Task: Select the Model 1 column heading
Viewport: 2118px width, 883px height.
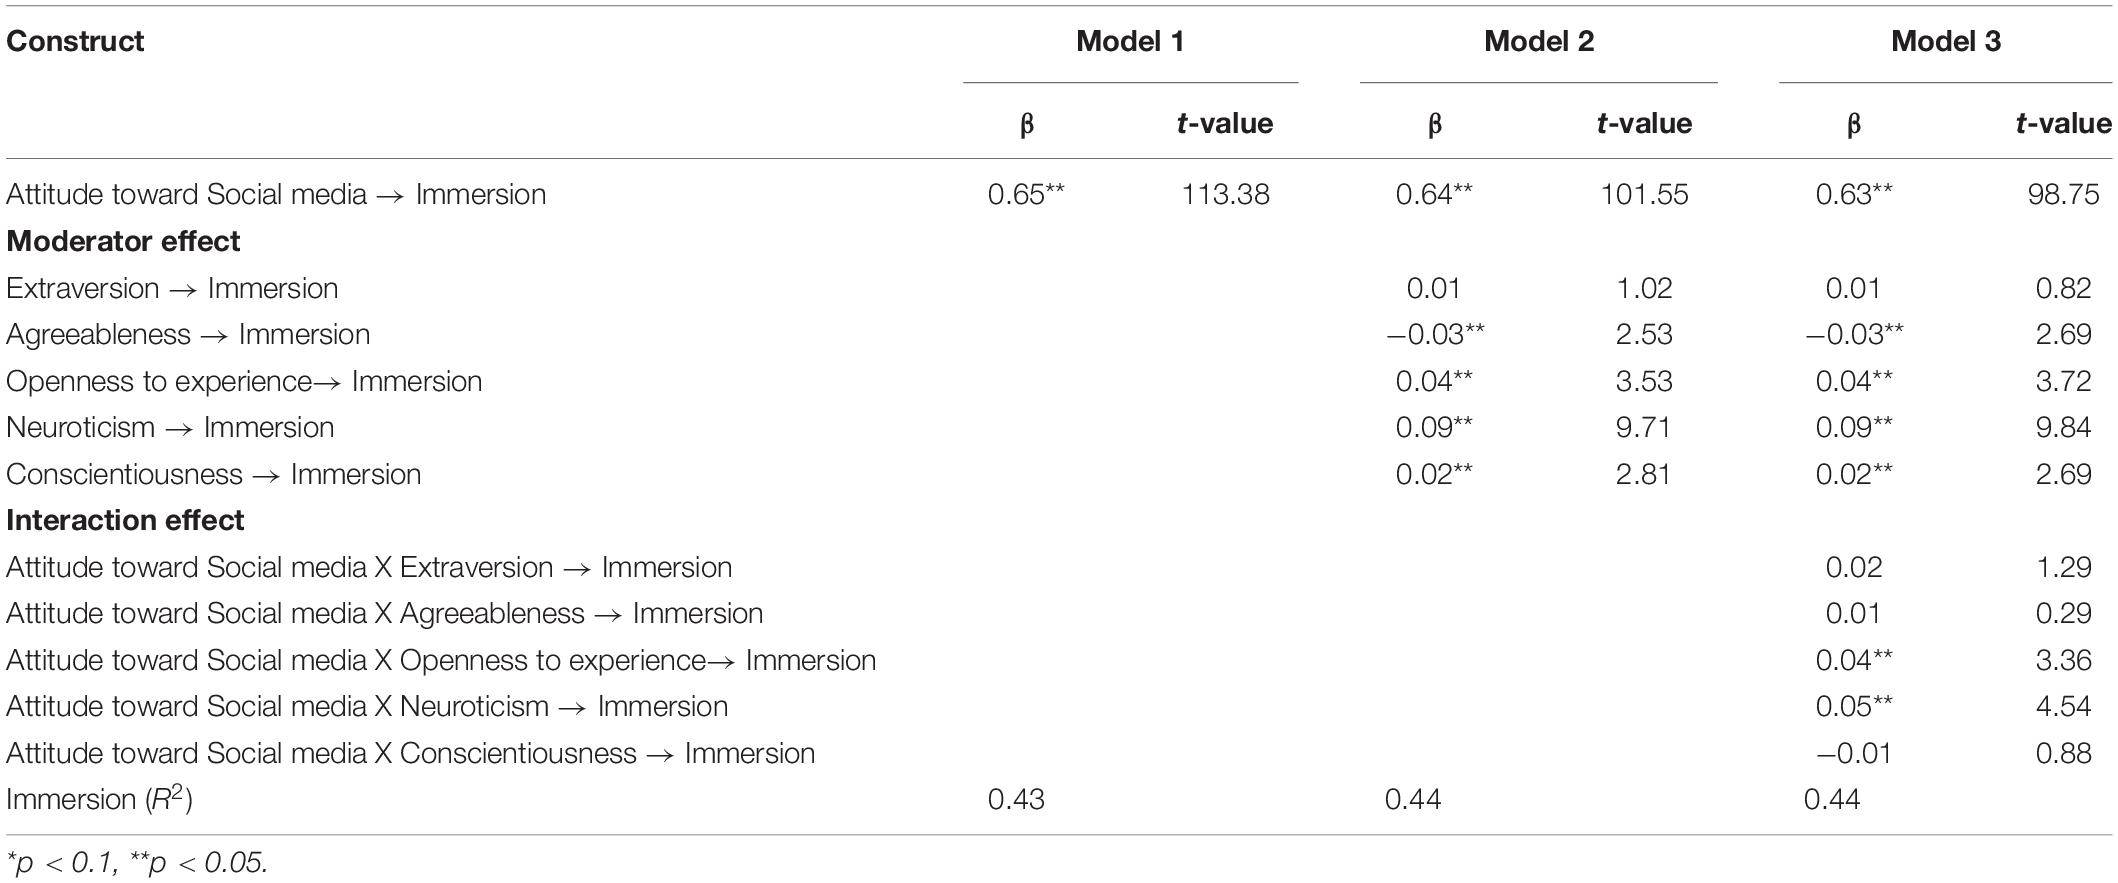Action: (x=1130, y=42)
